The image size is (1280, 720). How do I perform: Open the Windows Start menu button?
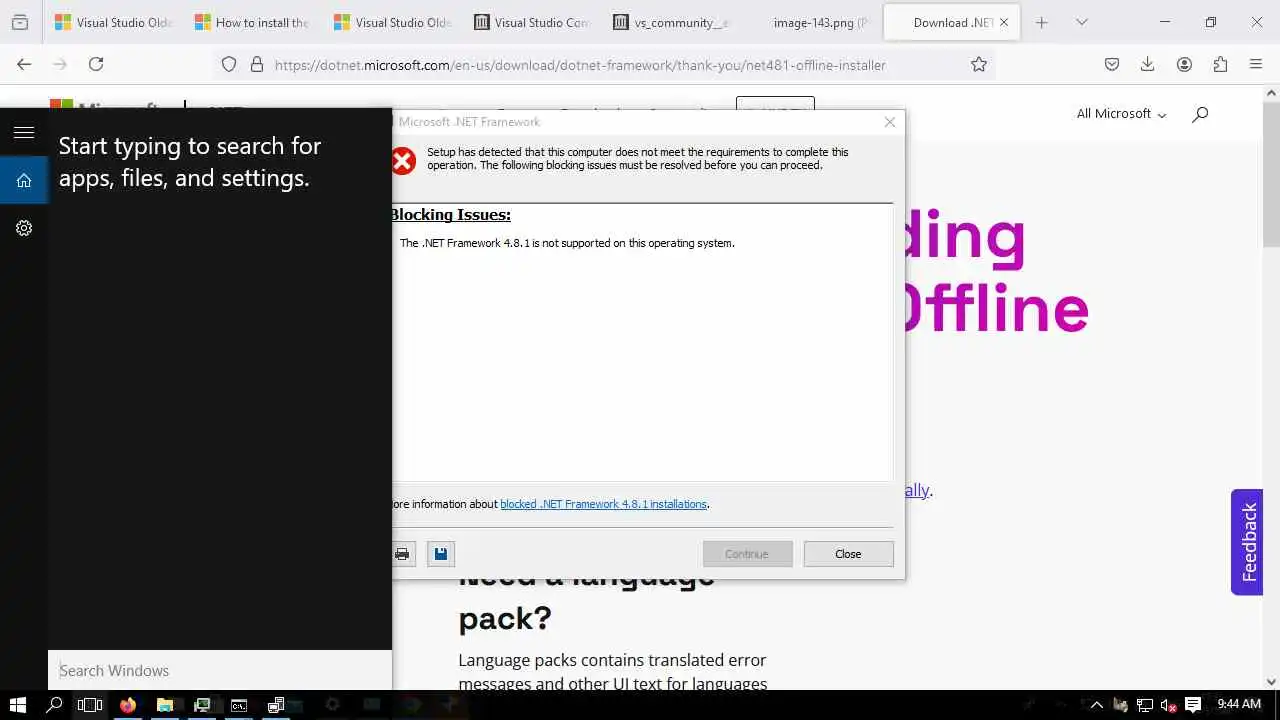17,705
